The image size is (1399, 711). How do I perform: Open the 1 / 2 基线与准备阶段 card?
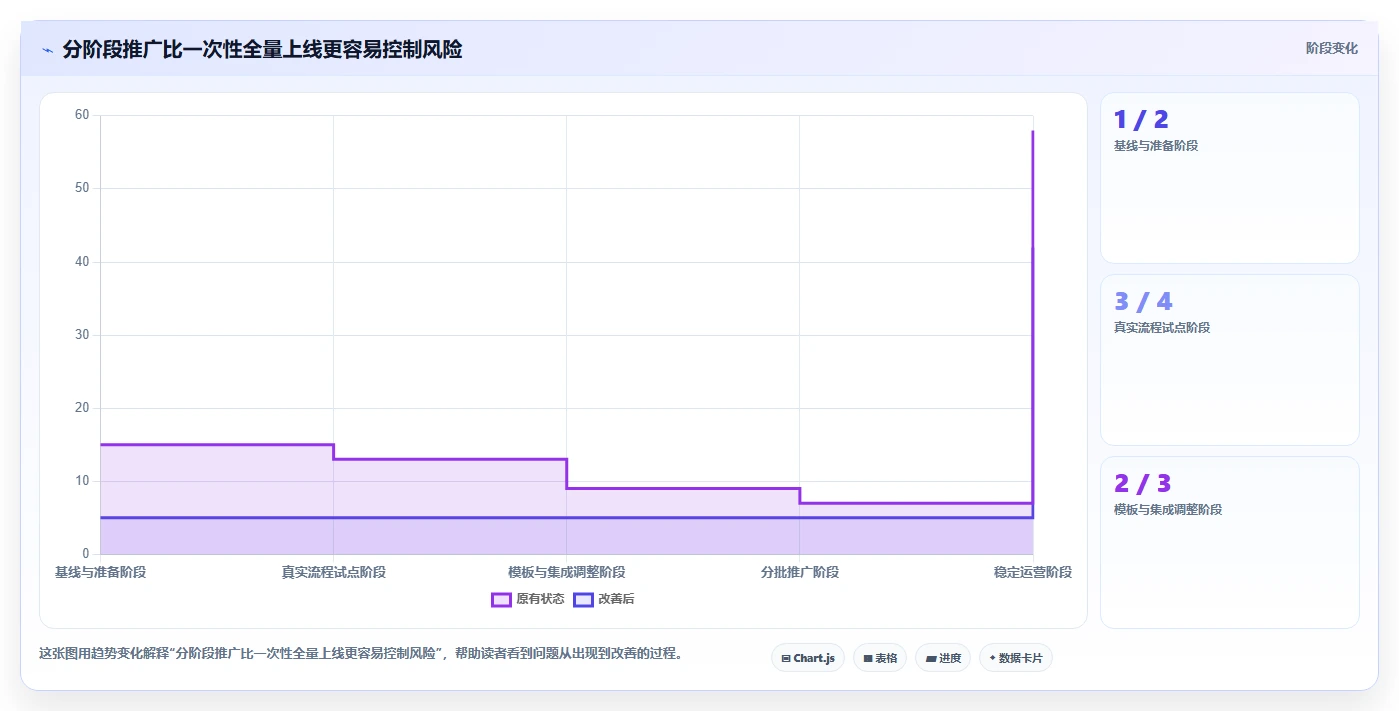(1230, 178)
